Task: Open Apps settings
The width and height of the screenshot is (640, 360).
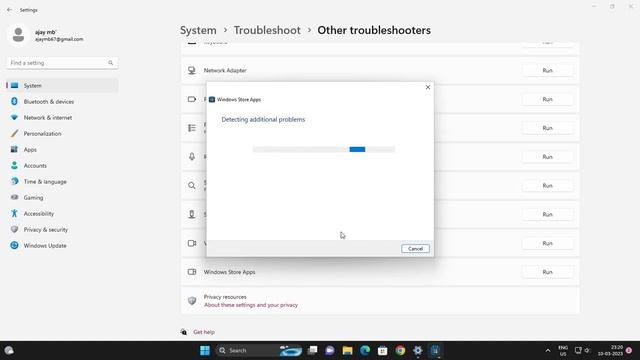Action: click(x=62, y=150)
